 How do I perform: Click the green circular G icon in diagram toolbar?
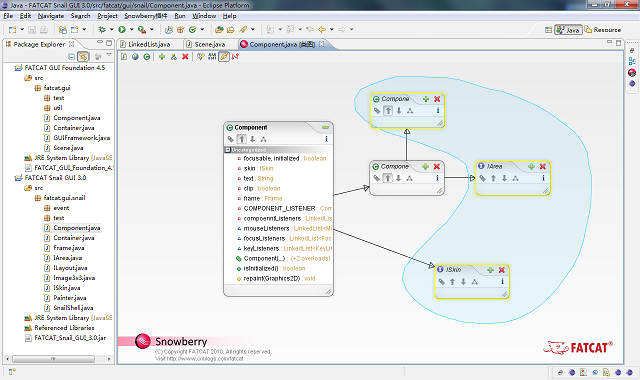(147, 57)
